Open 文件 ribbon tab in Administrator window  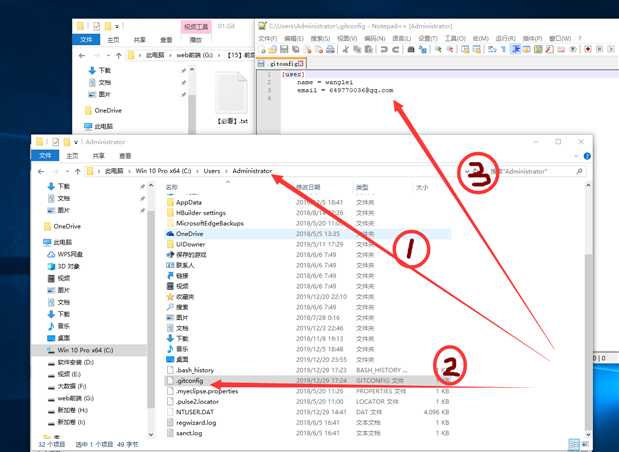click(45, 156)
